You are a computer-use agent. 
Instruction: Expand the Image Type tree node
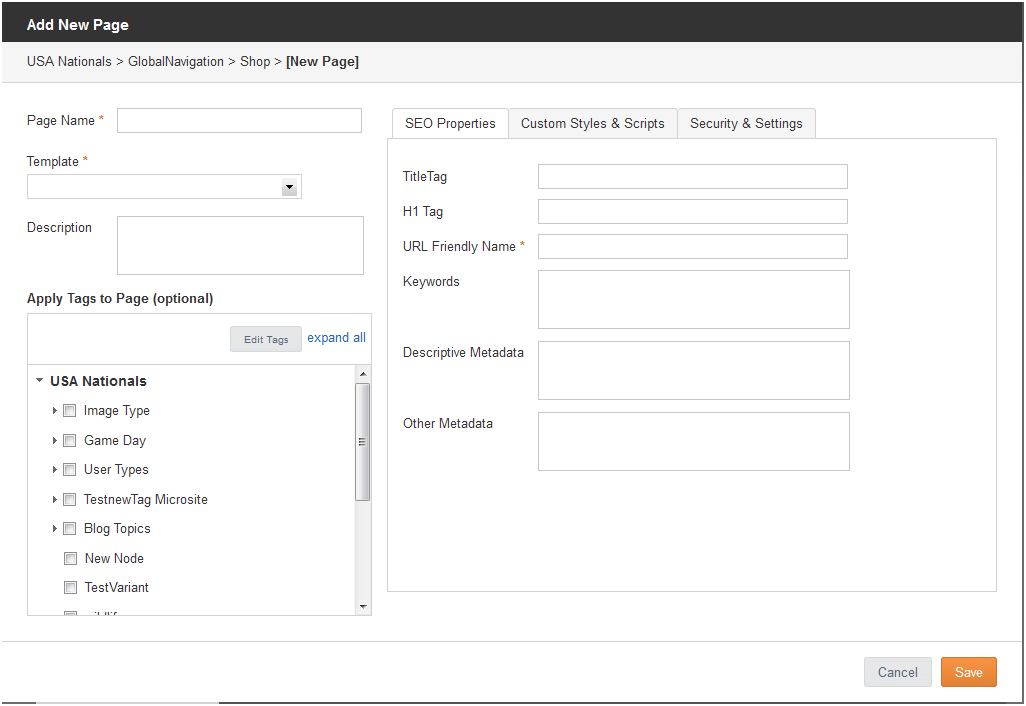tap(54, 411)
